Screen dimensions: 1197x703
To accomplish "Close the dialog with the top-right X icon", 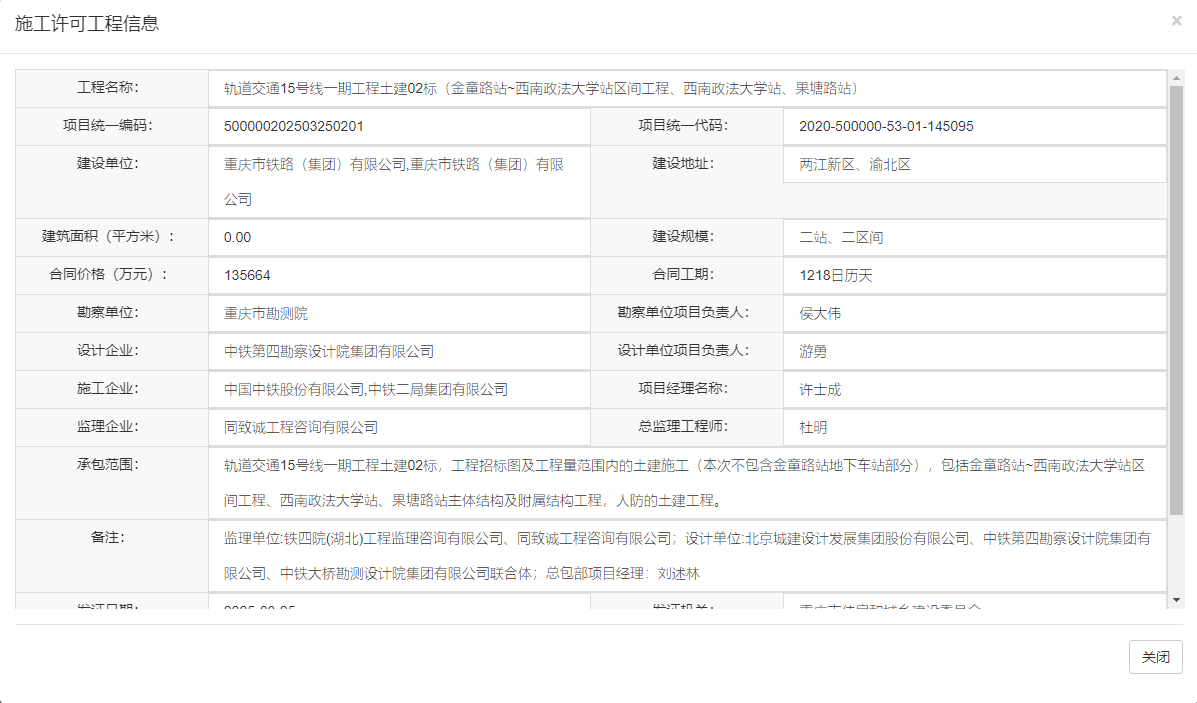I will pos(1176,20).
